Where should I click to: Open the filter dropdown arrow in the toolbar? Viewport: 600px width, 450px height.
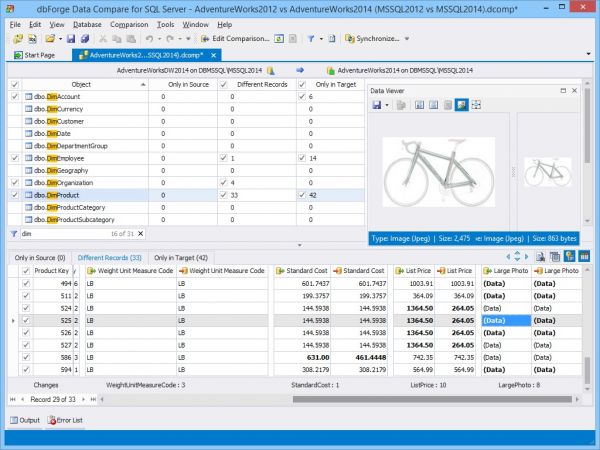(321, 39)
